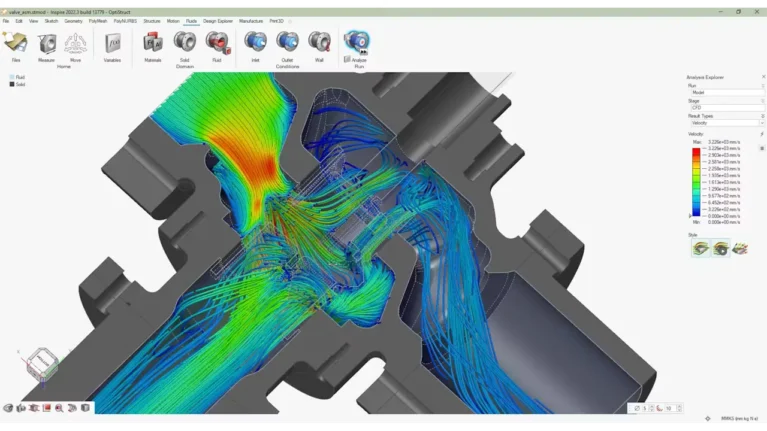Open the Edit menu
This screenshot has width=767, height=431.
(19, 21)
